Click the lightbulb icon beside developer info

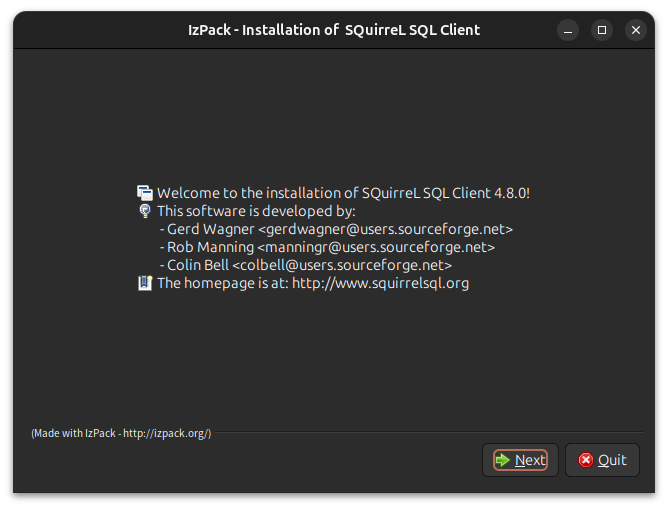pyautogui.click(x=145, y=211)
